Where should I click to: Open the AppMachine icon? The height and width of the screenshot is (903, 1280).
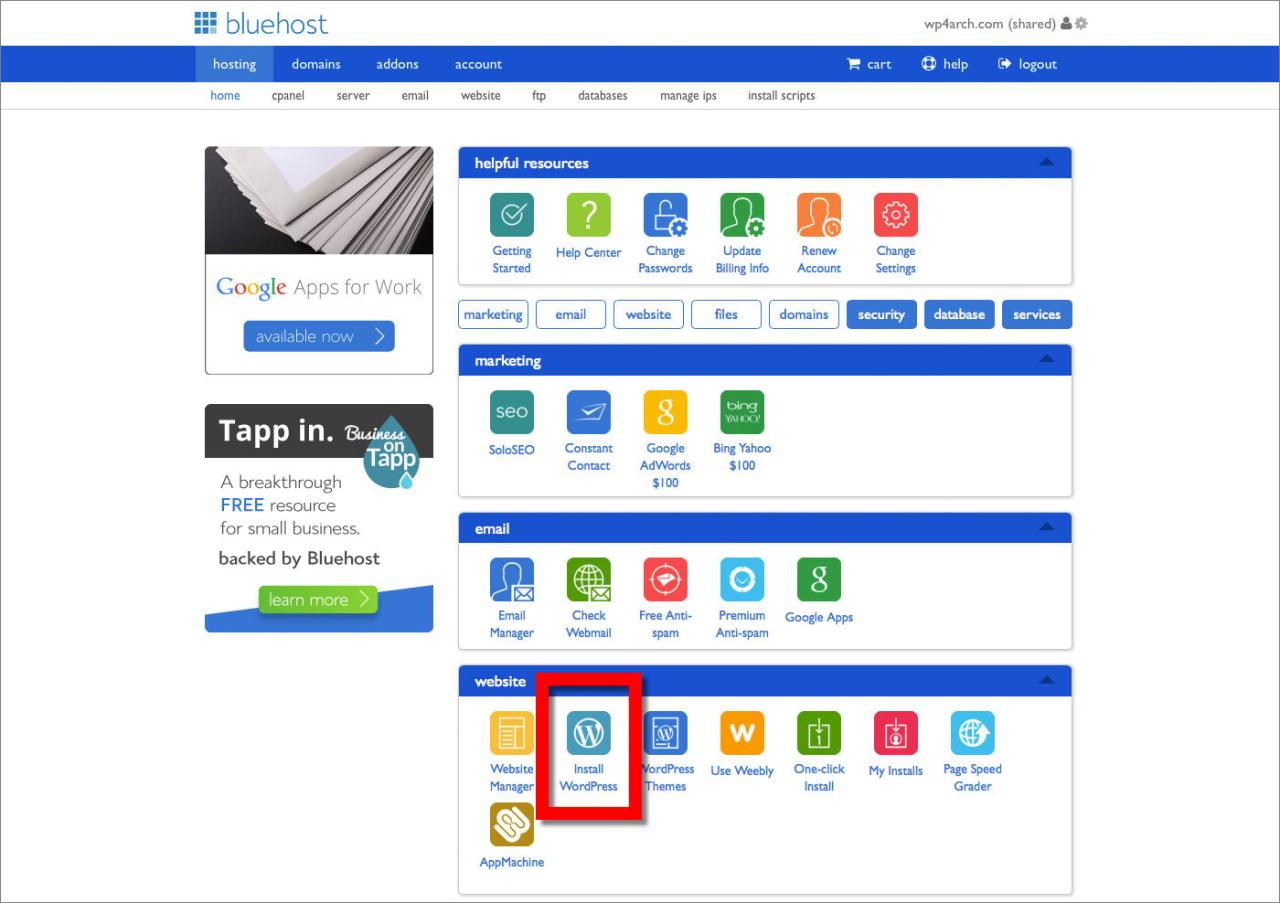[511, 825]
